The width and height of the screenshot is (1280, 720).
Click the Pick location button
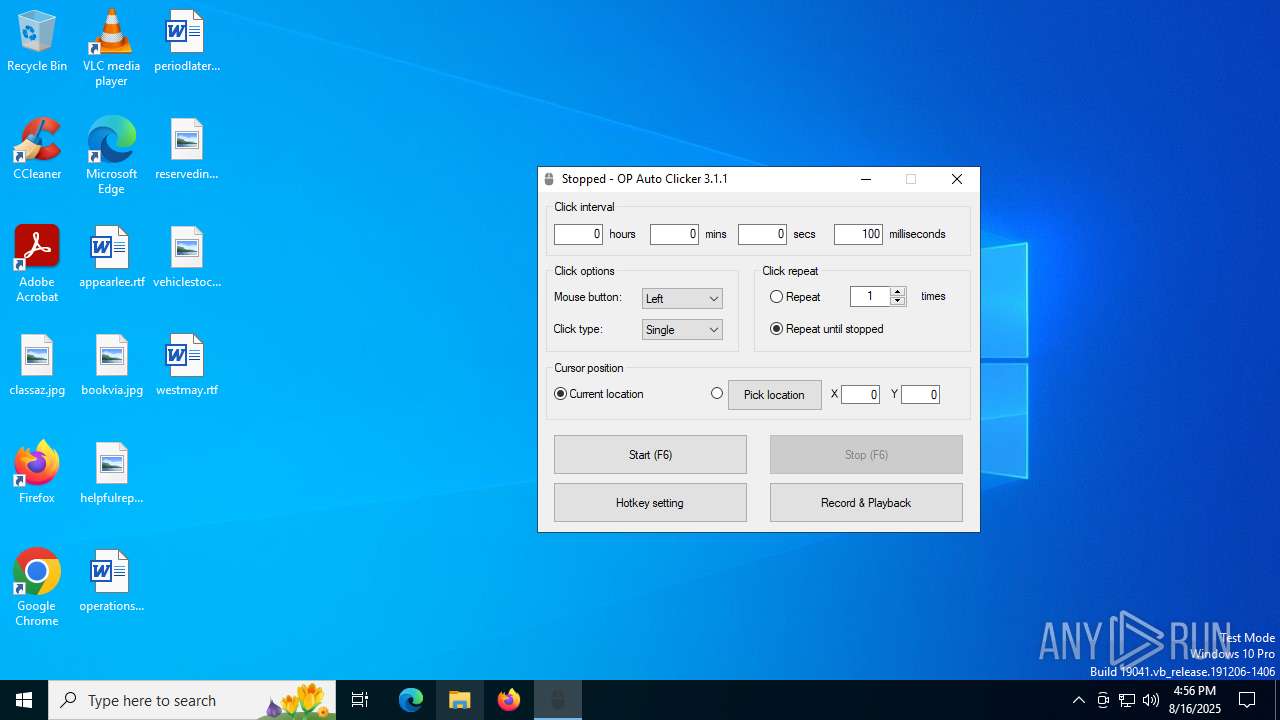click(x=774, y=395)
